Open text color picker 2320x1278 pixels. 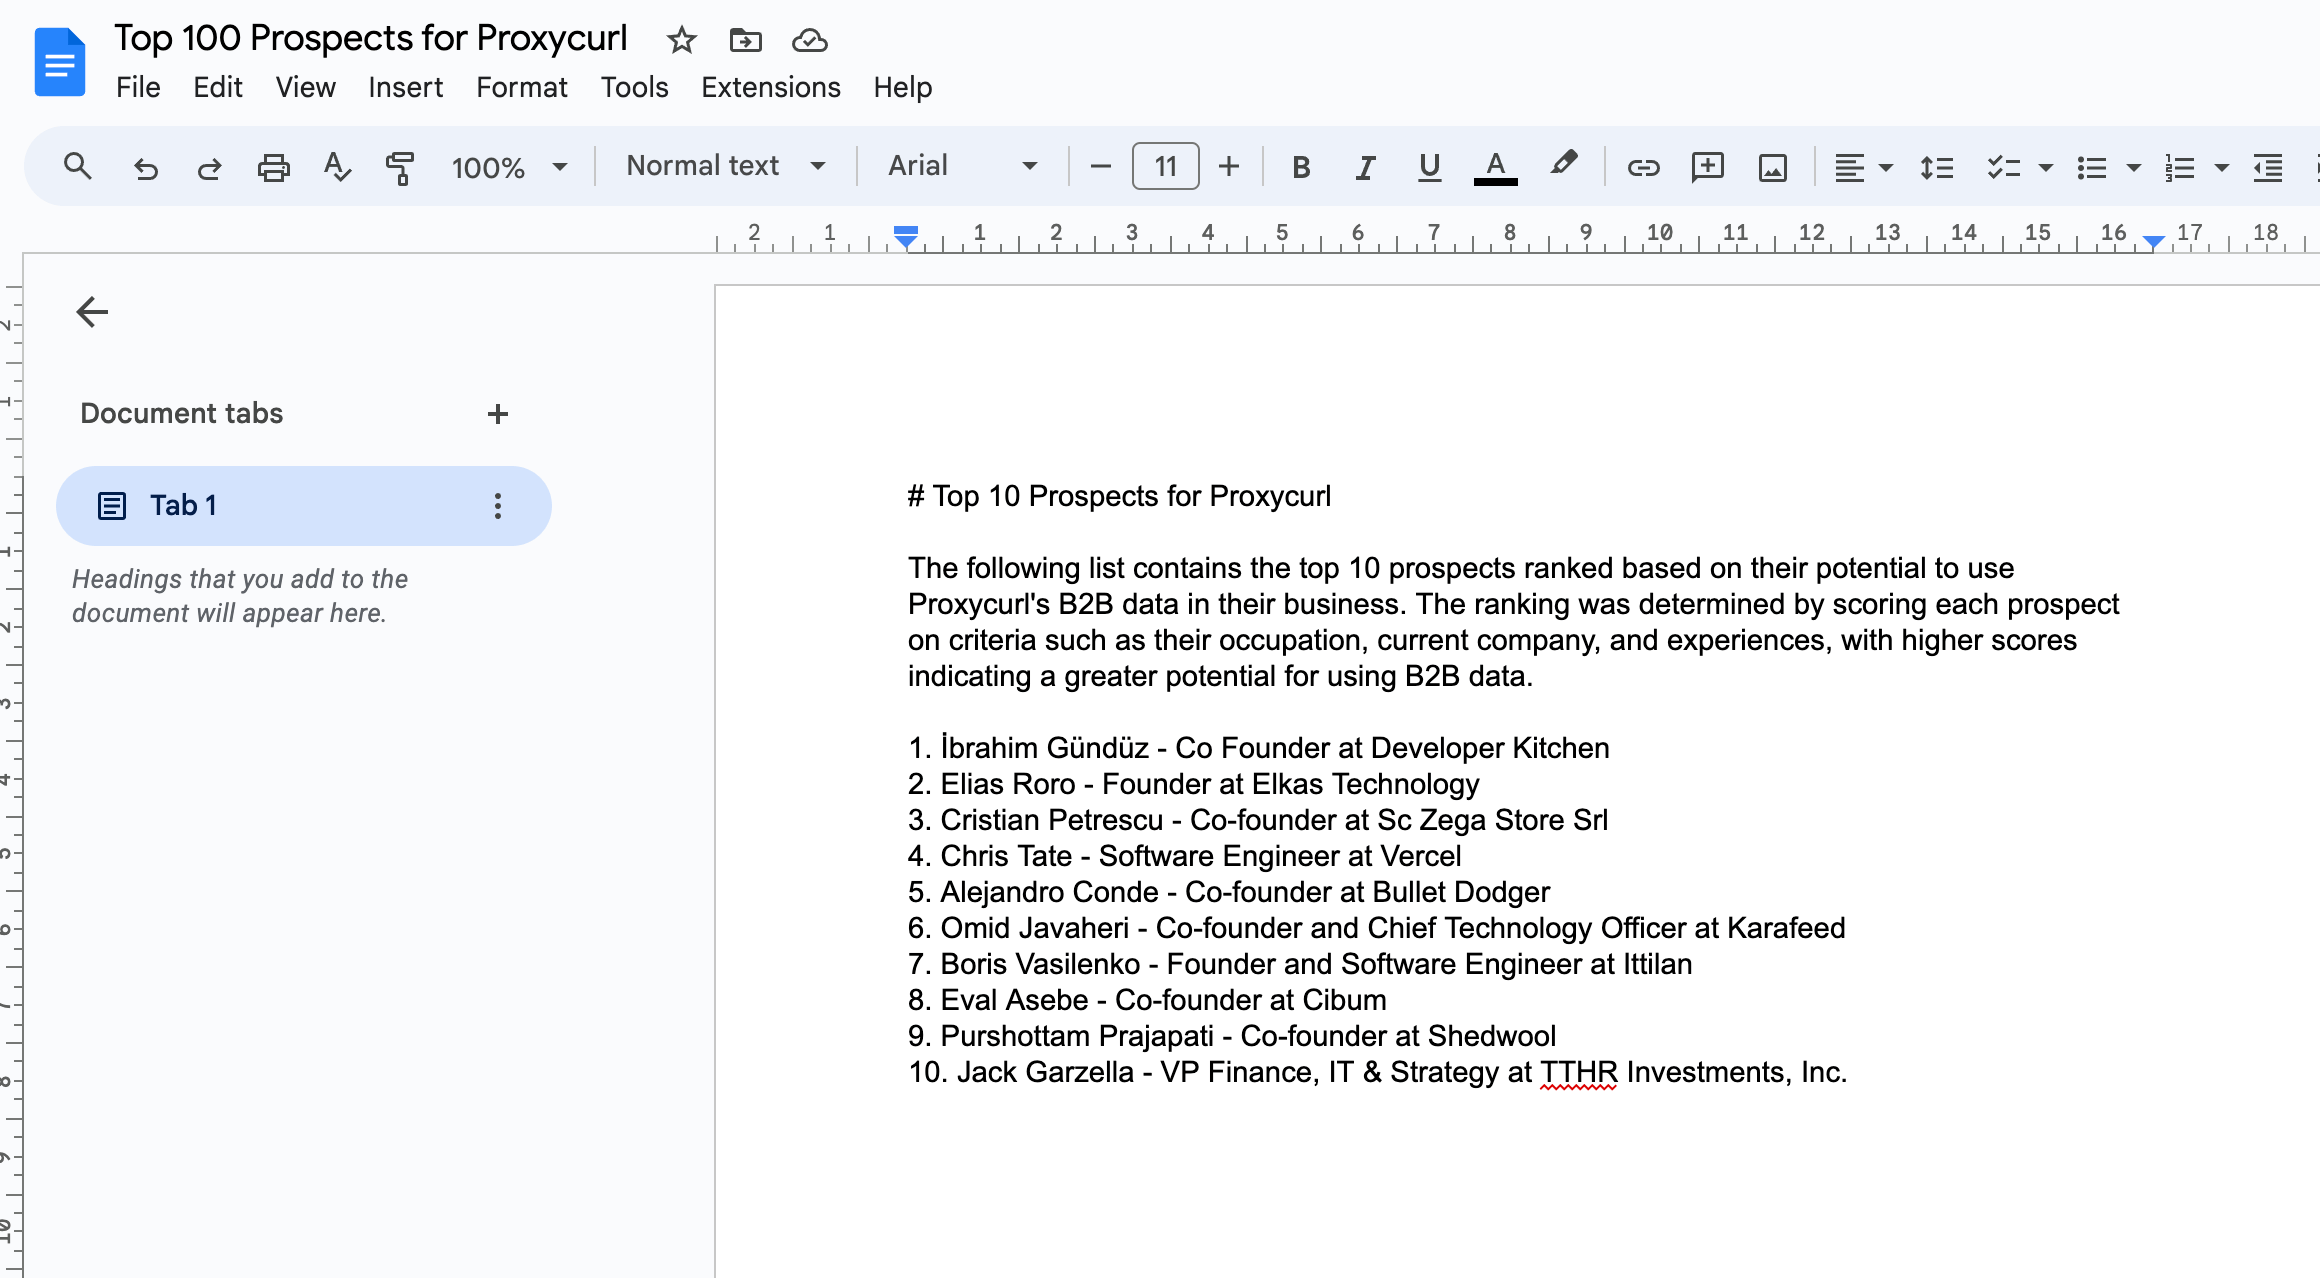tap(1496, 167)
